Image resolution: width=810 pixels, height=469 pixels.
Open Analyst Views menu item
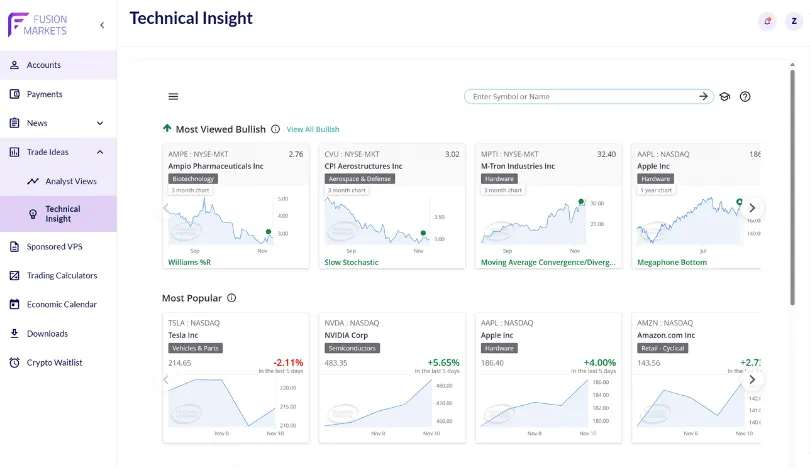point(70,181)
